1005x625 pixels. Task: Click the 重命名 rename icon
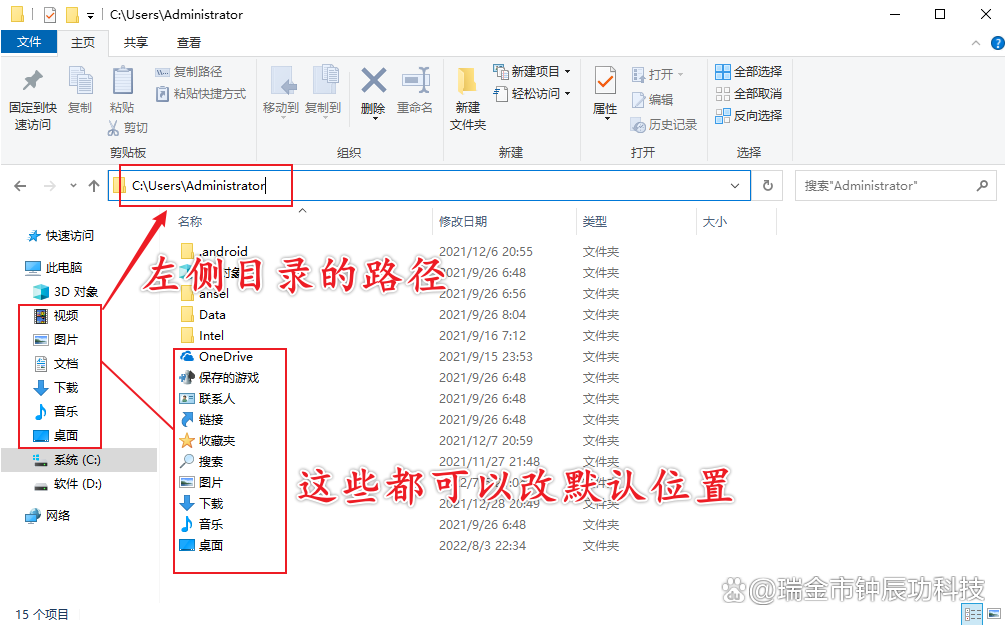[x=415, y=81]
